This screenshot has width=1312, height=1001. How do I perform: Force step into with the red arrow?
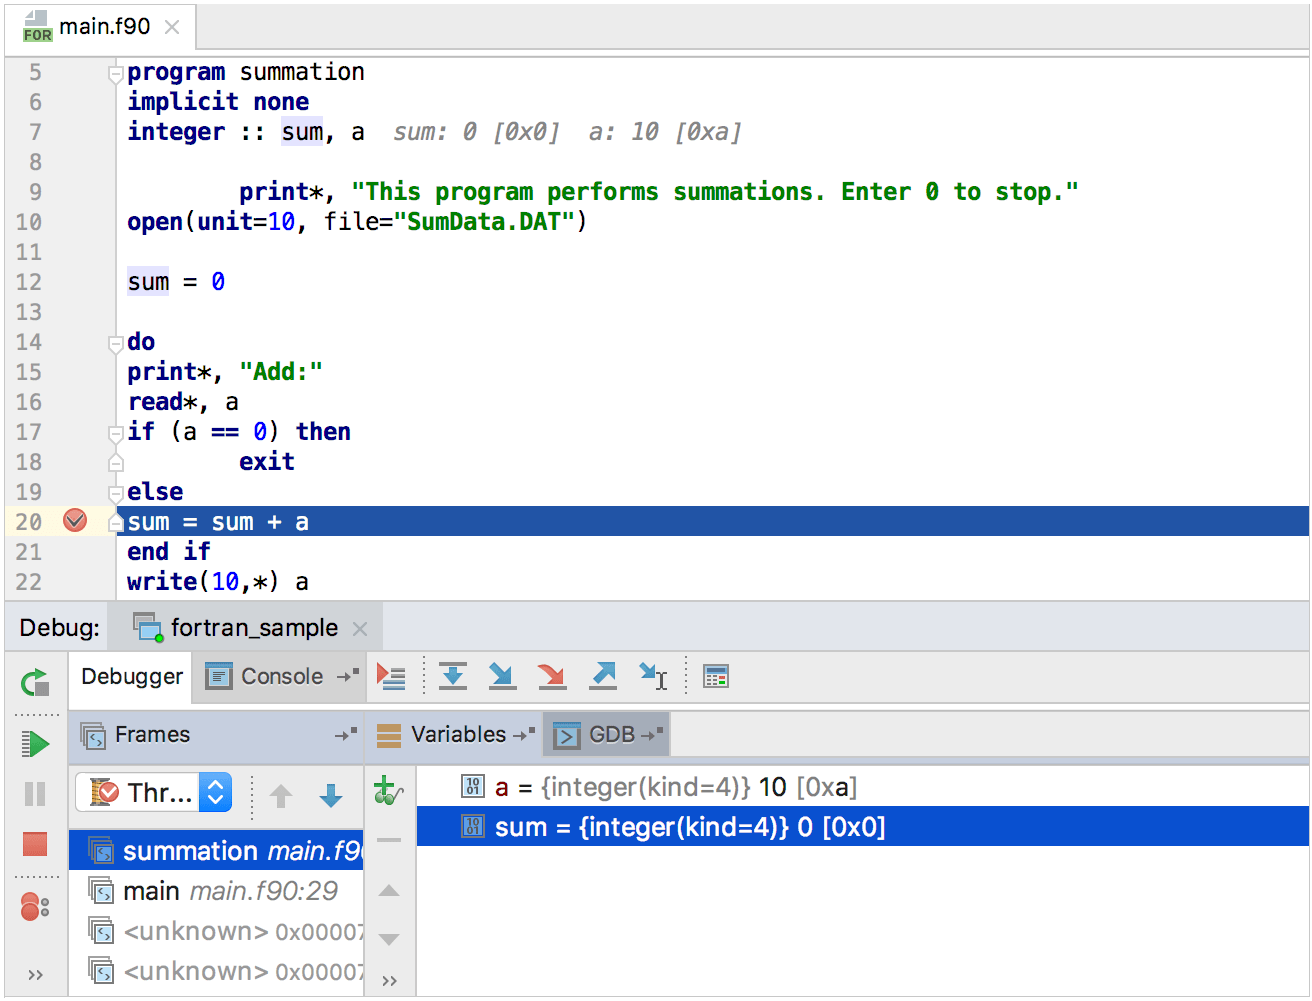pos(551,676)
